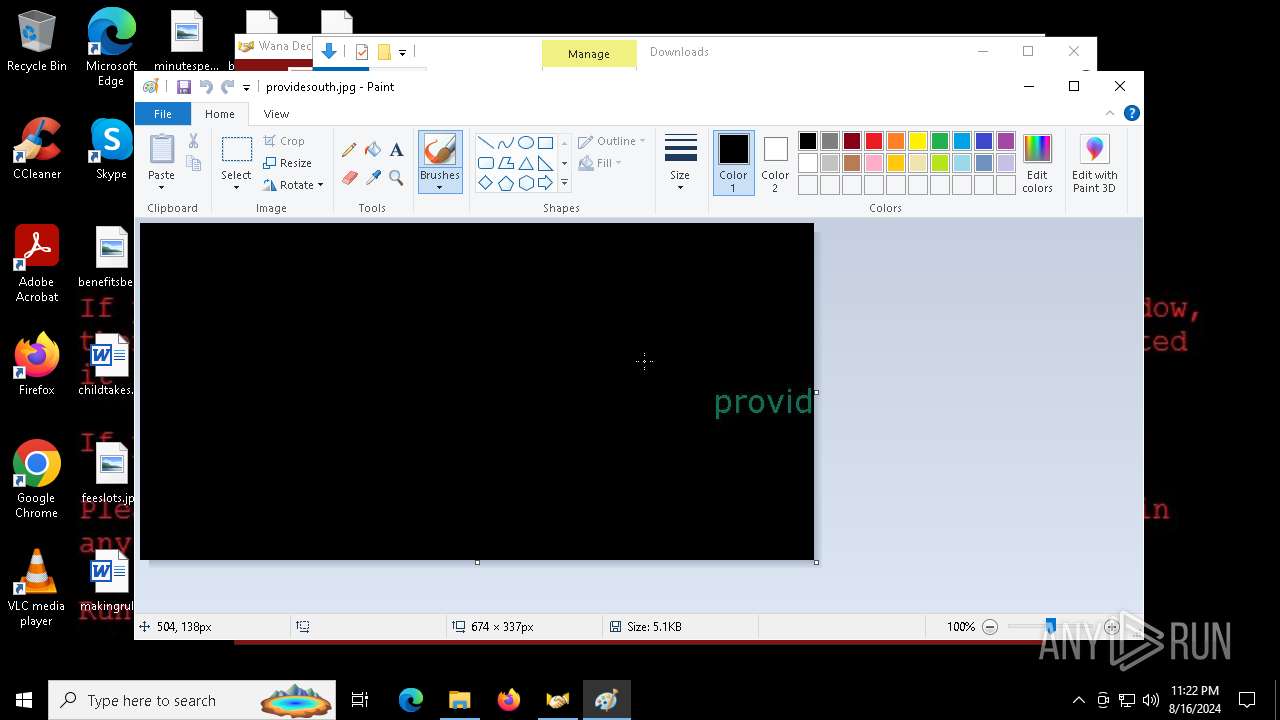Open the notification center icon

pos(1247,700)
